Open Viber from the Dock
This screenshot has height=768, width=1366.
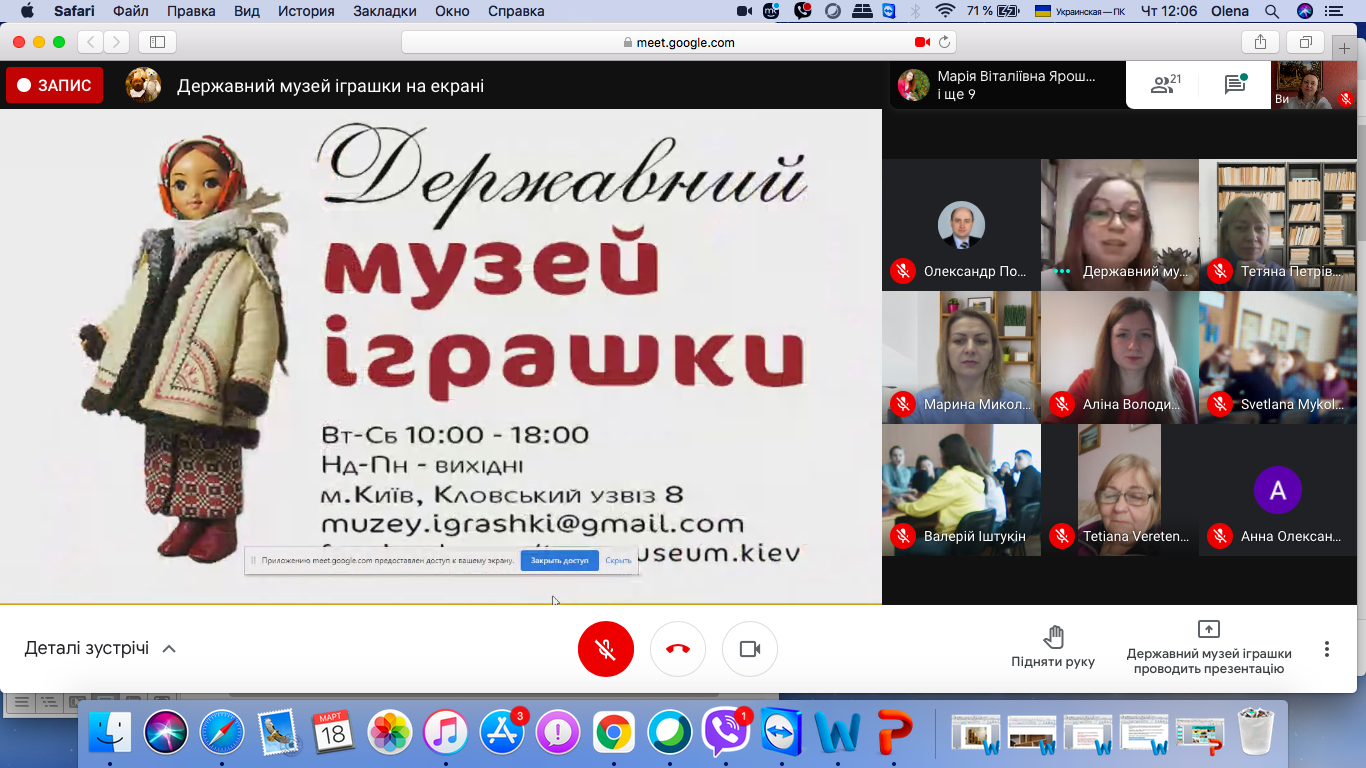725,733
